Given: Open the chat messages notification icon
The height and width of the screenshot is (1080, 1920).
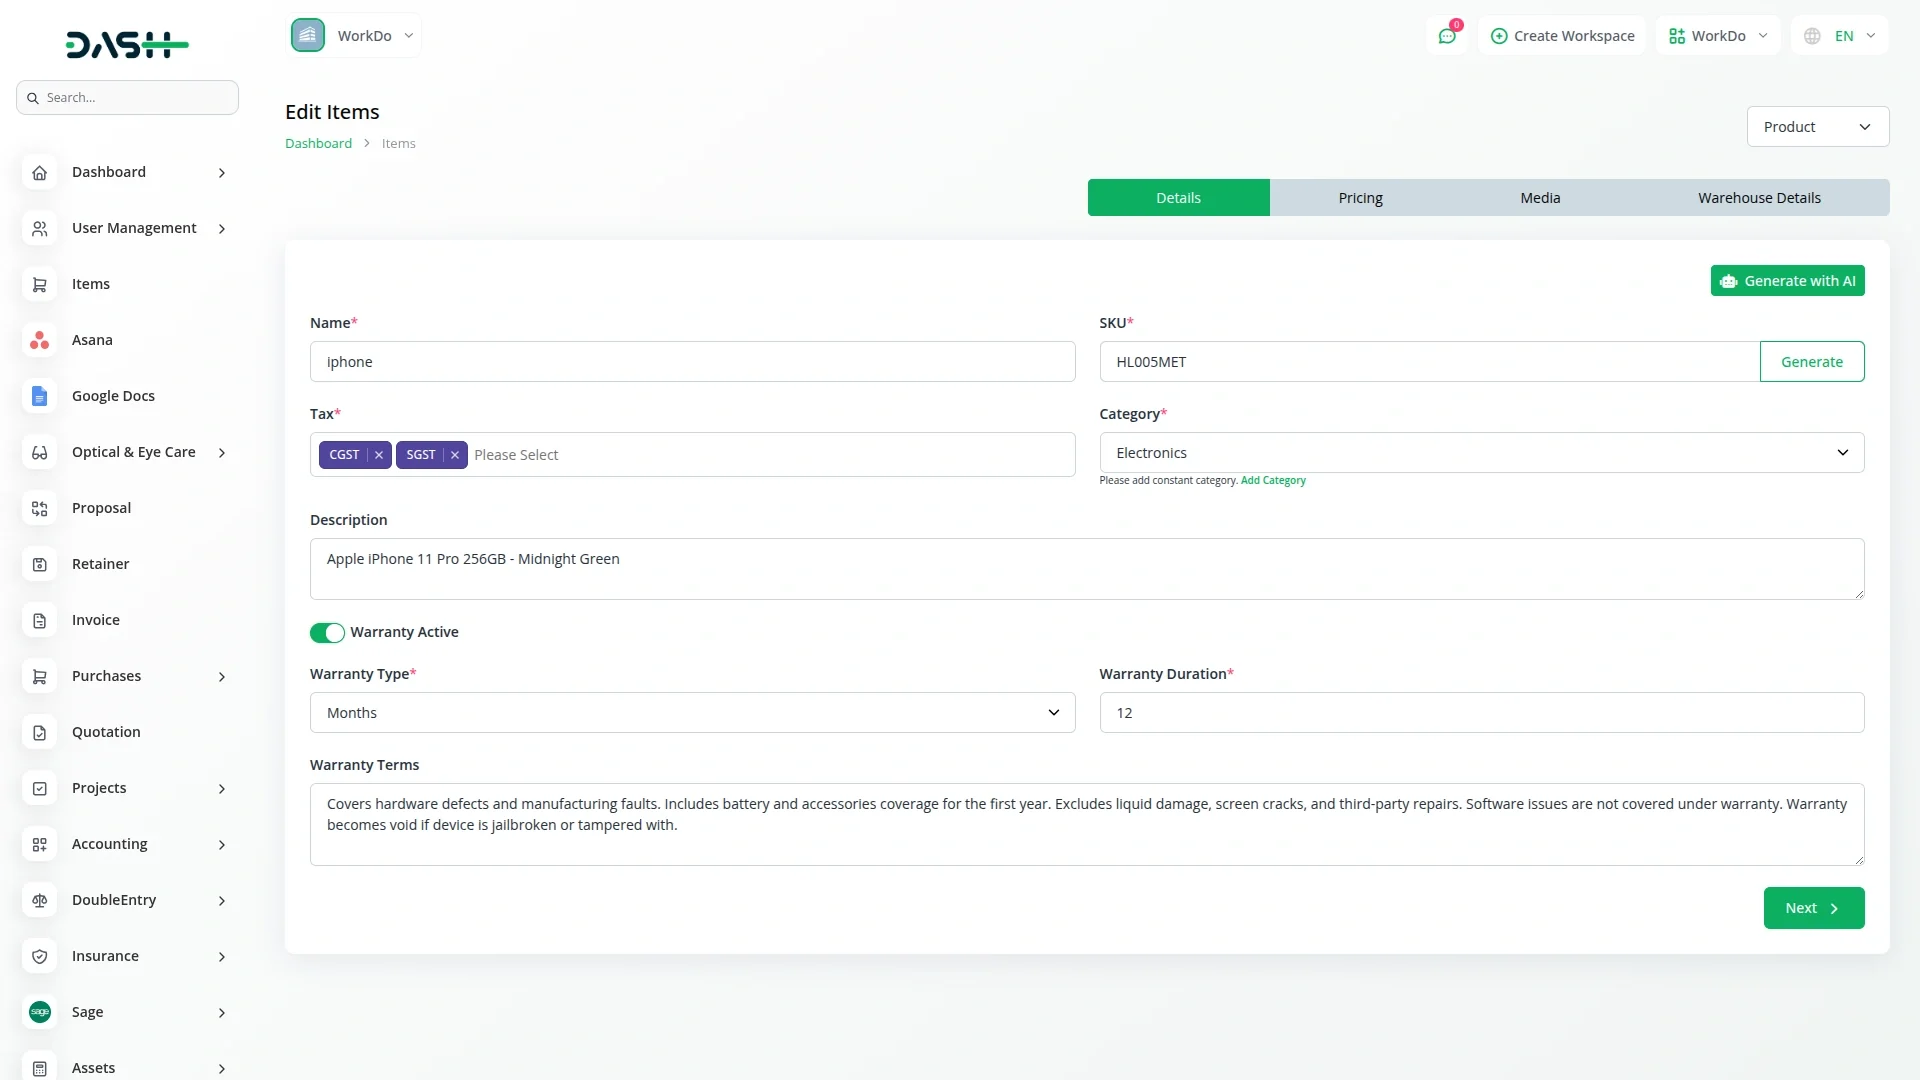Looking at the screenshot, I should (x=1447, y=36).
